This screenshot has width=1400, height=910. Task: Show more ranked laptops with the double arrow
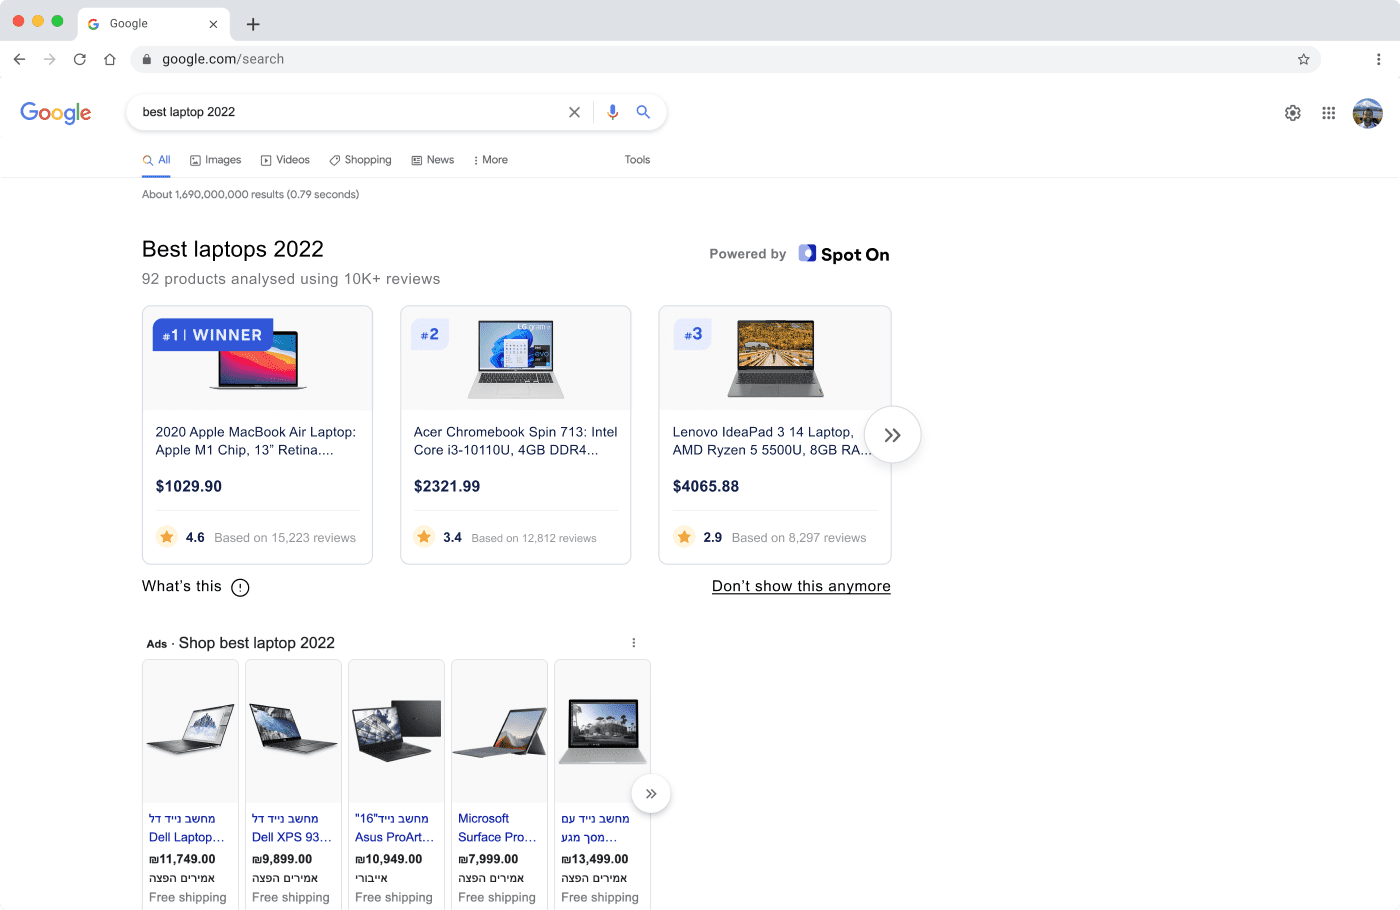point(892,435)
